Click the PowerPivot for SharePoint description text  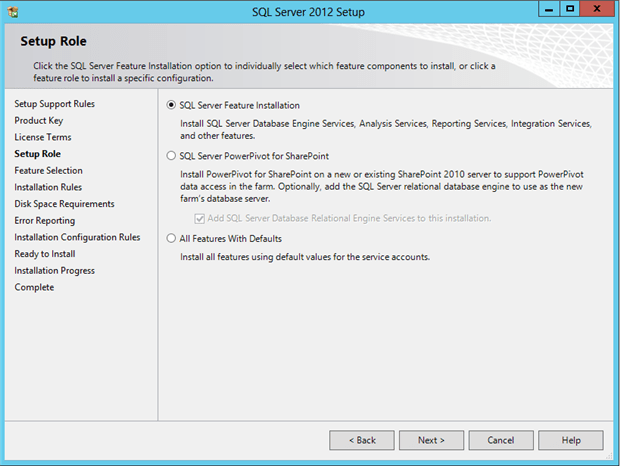pyautogui.click(x=382, y=186)
